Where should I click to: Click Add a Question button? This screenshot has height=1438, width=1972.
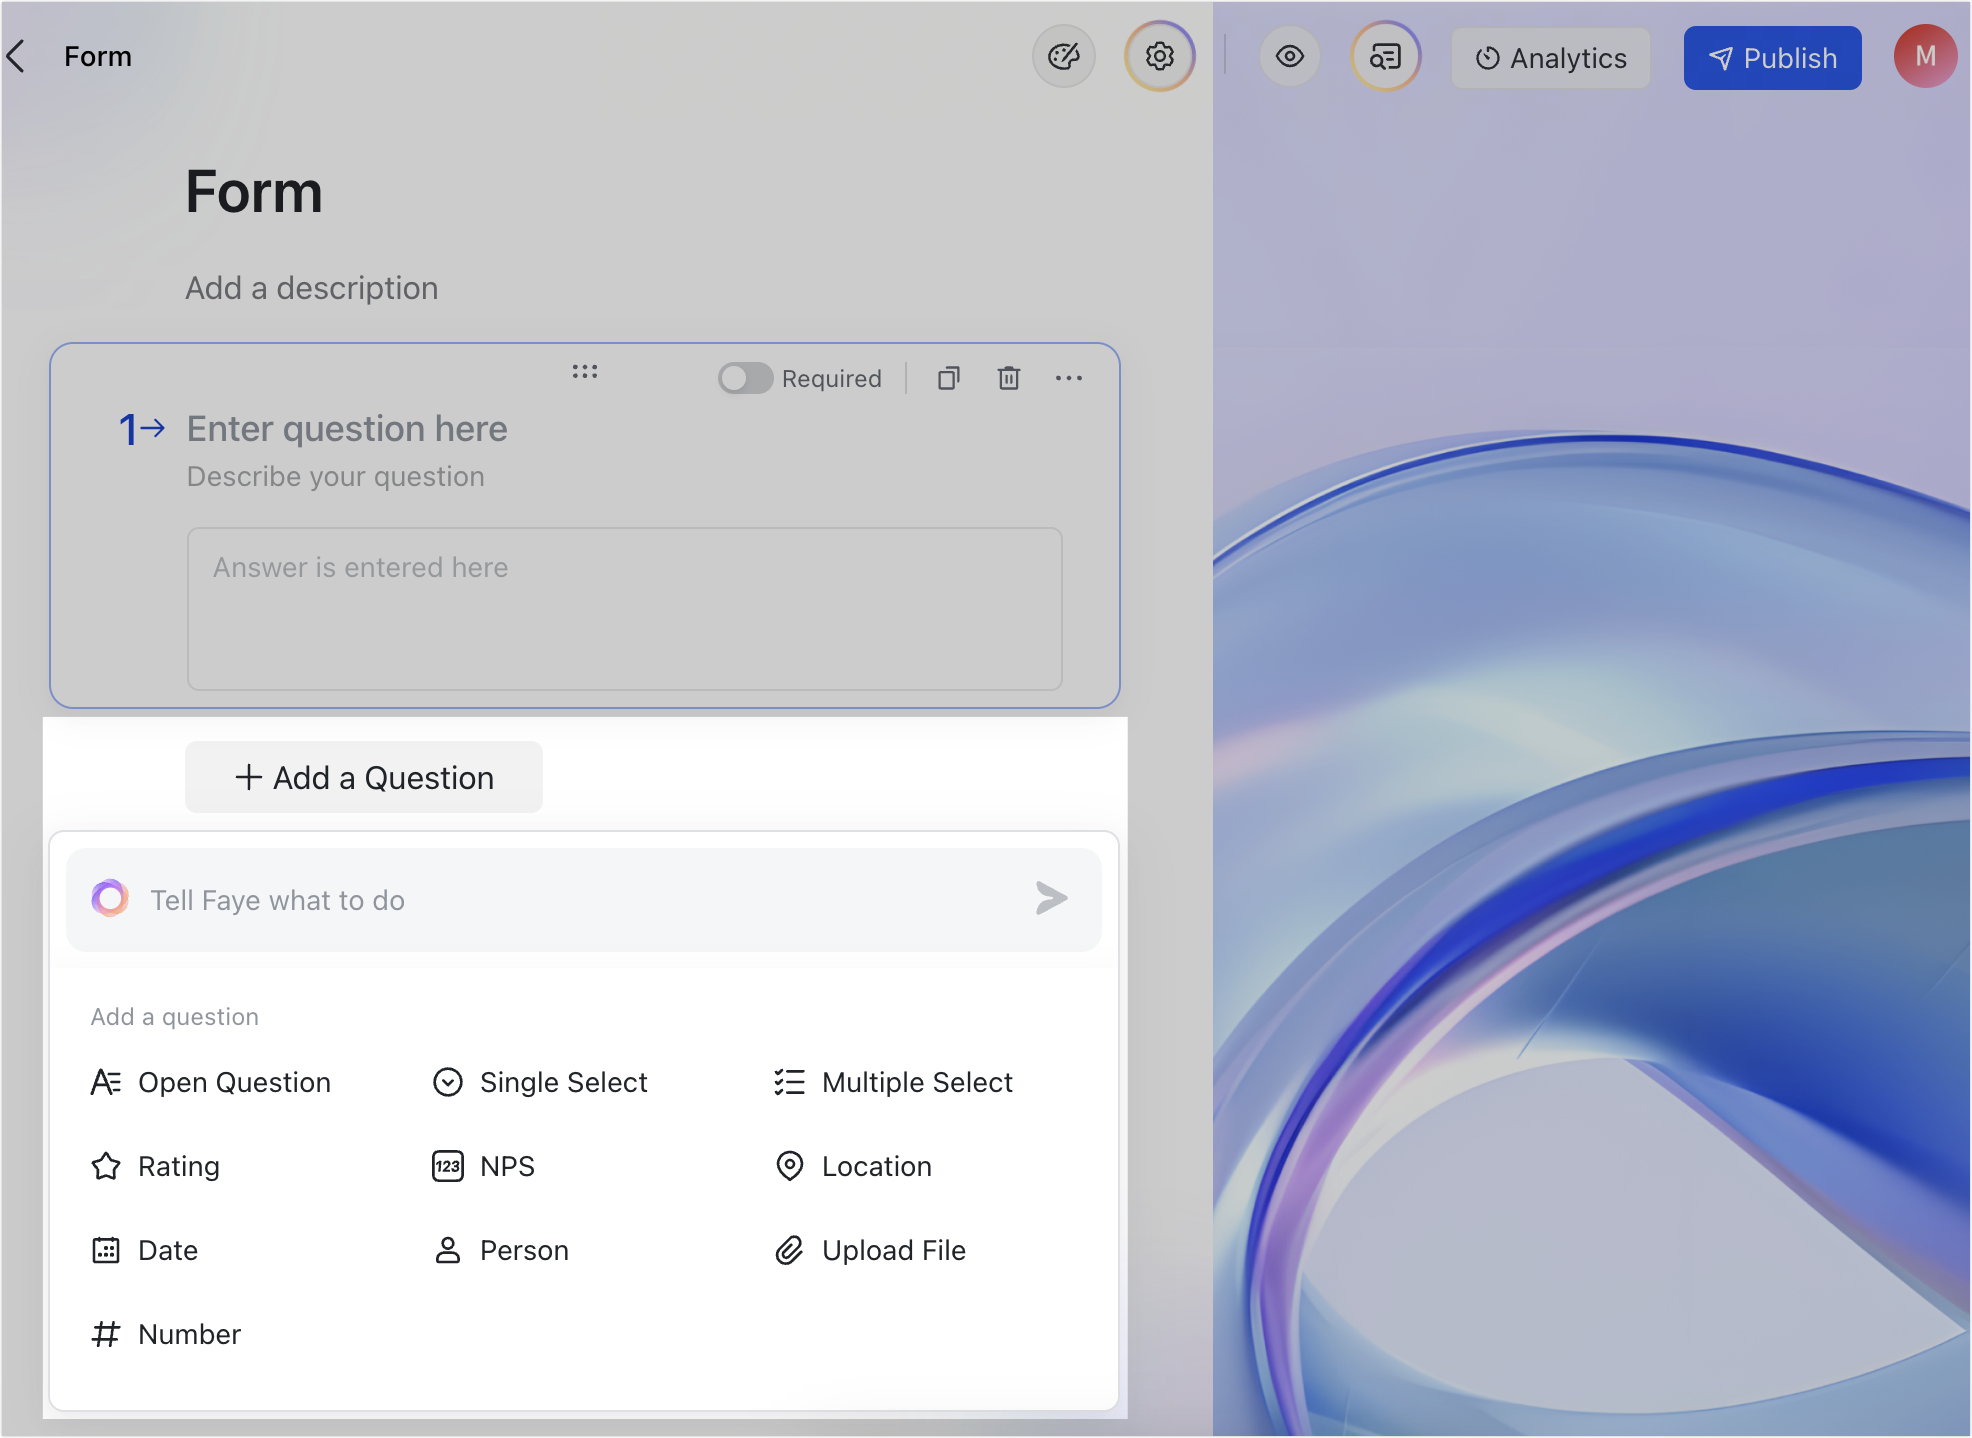click(x=364, y=777)
